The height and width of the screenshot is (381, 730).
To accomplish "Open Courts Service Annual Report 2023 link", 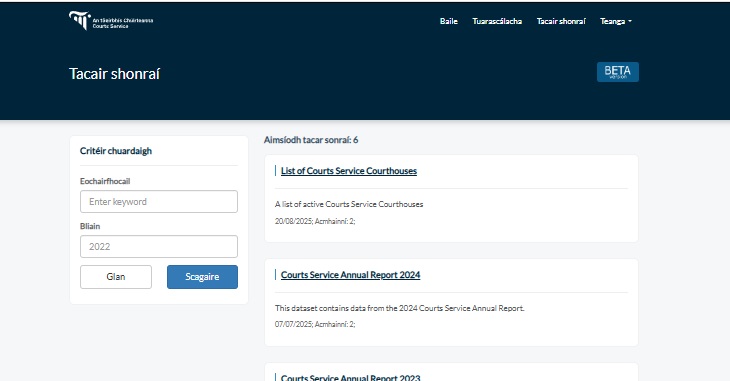I will pos(351,377).
